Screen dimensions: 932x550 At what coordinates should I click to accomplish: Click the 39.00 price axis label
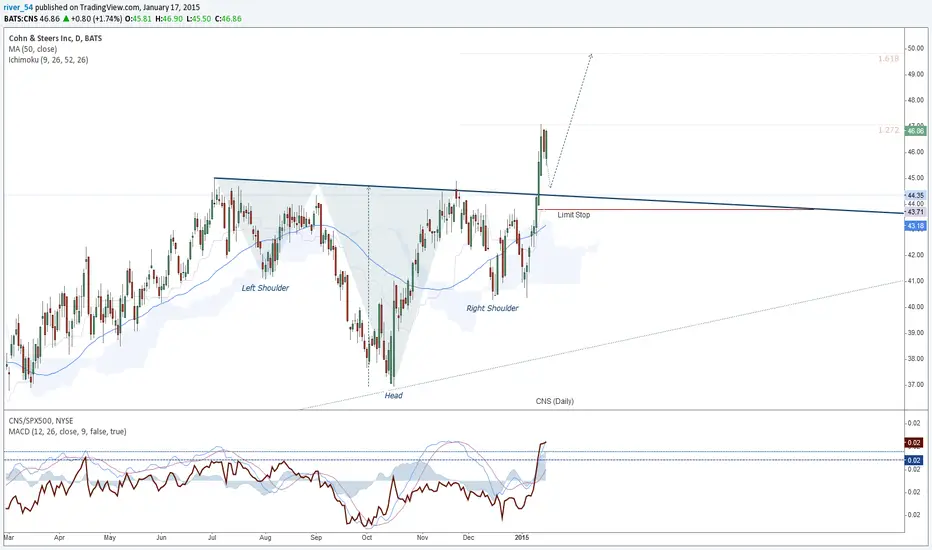(915, 333)
